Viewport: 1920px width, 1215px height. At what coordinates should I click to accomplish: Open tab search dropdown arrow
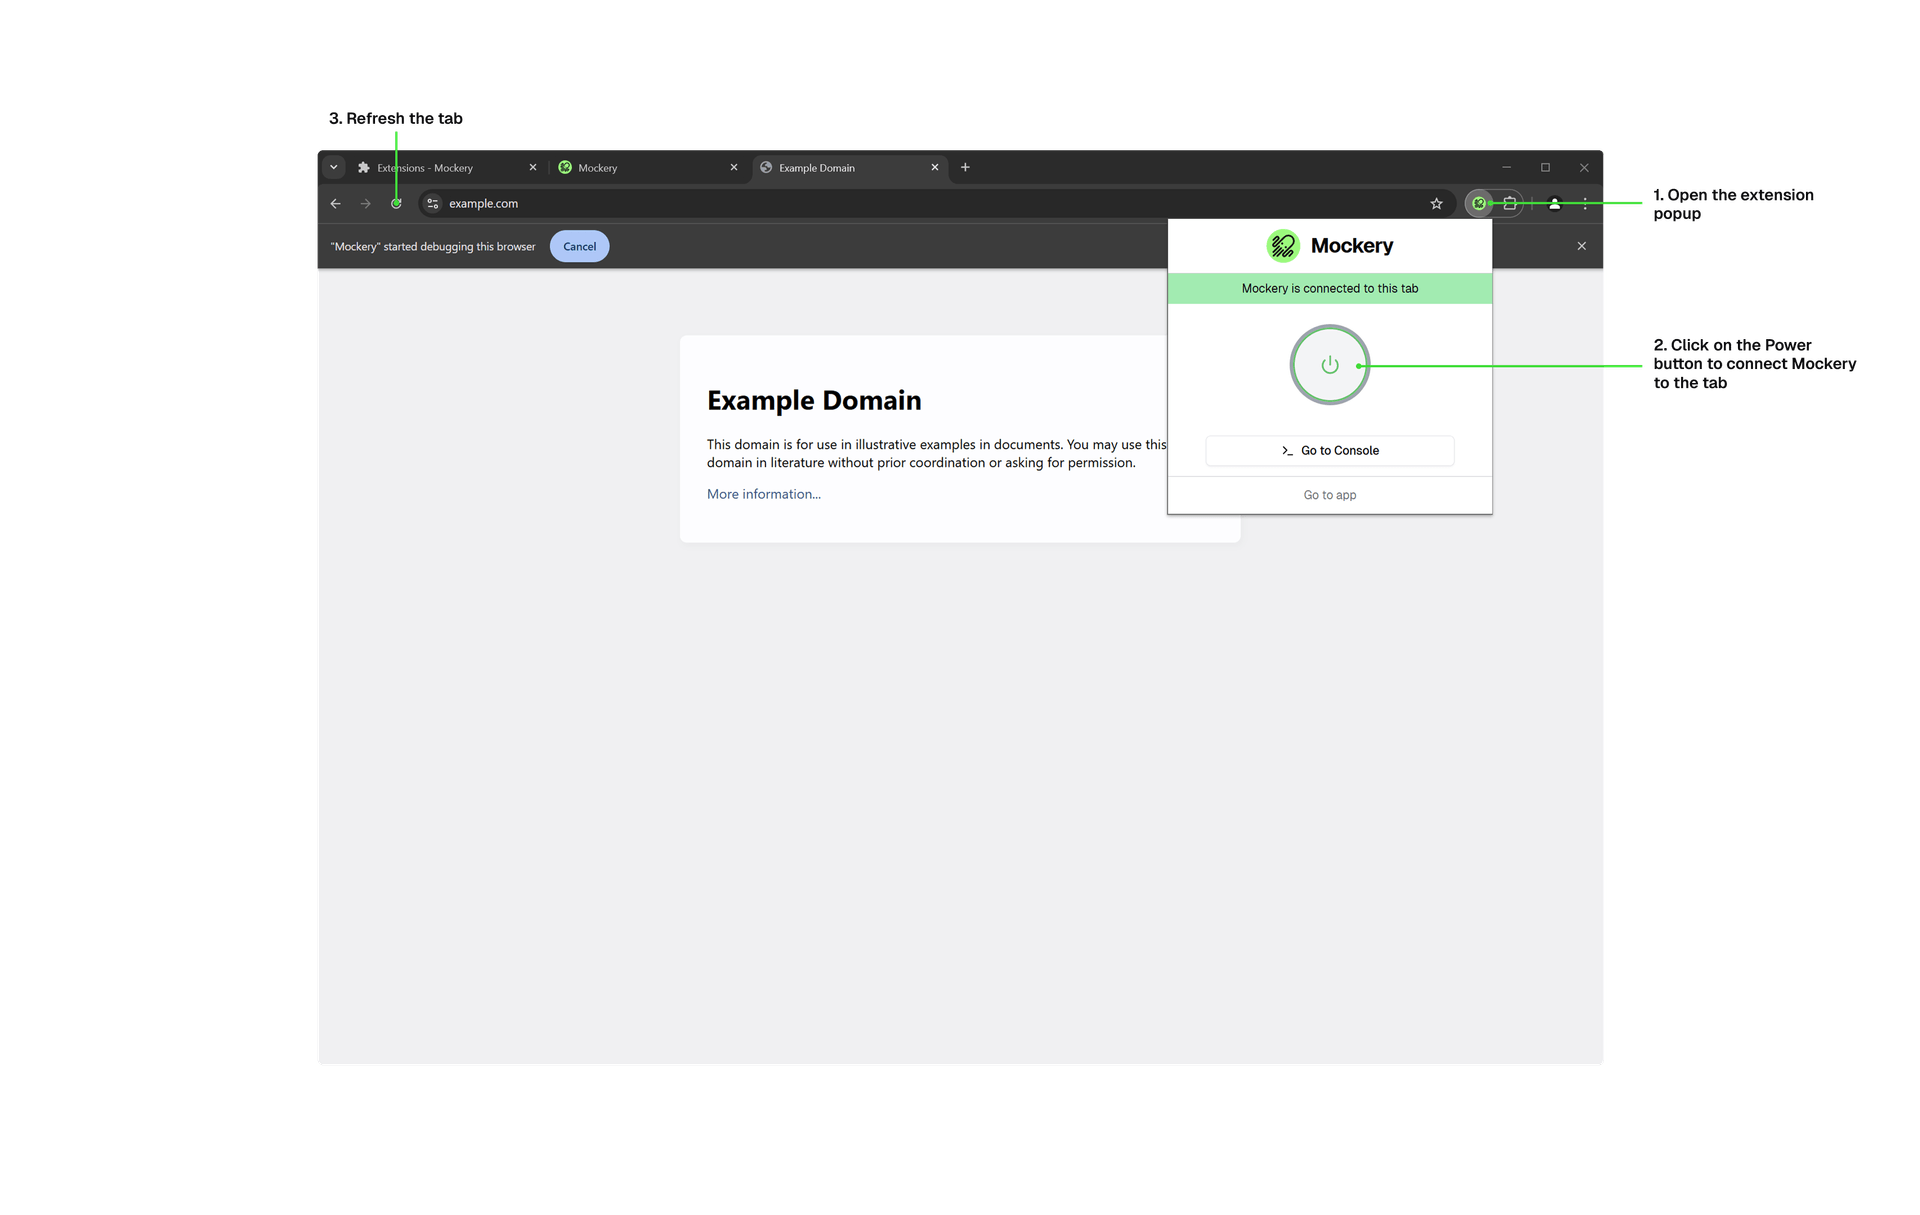[334, 168]
